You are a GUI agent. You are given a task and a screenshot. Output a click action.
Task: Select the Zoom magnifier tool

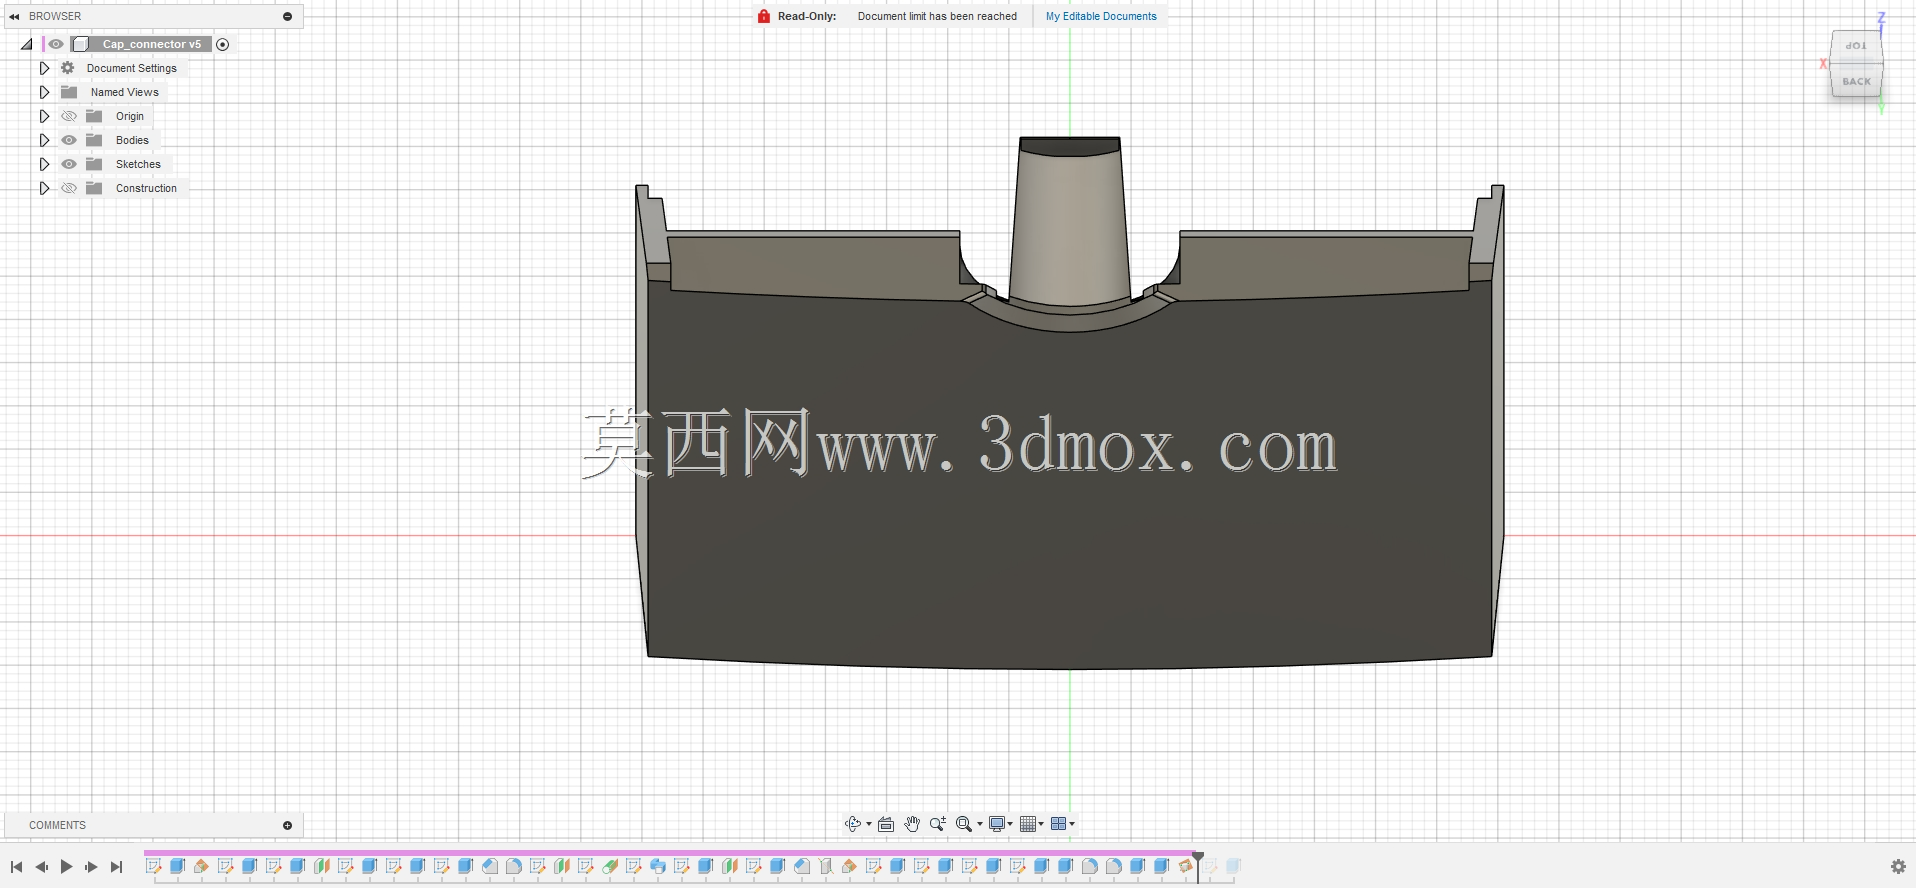click(x=937, y=824)
